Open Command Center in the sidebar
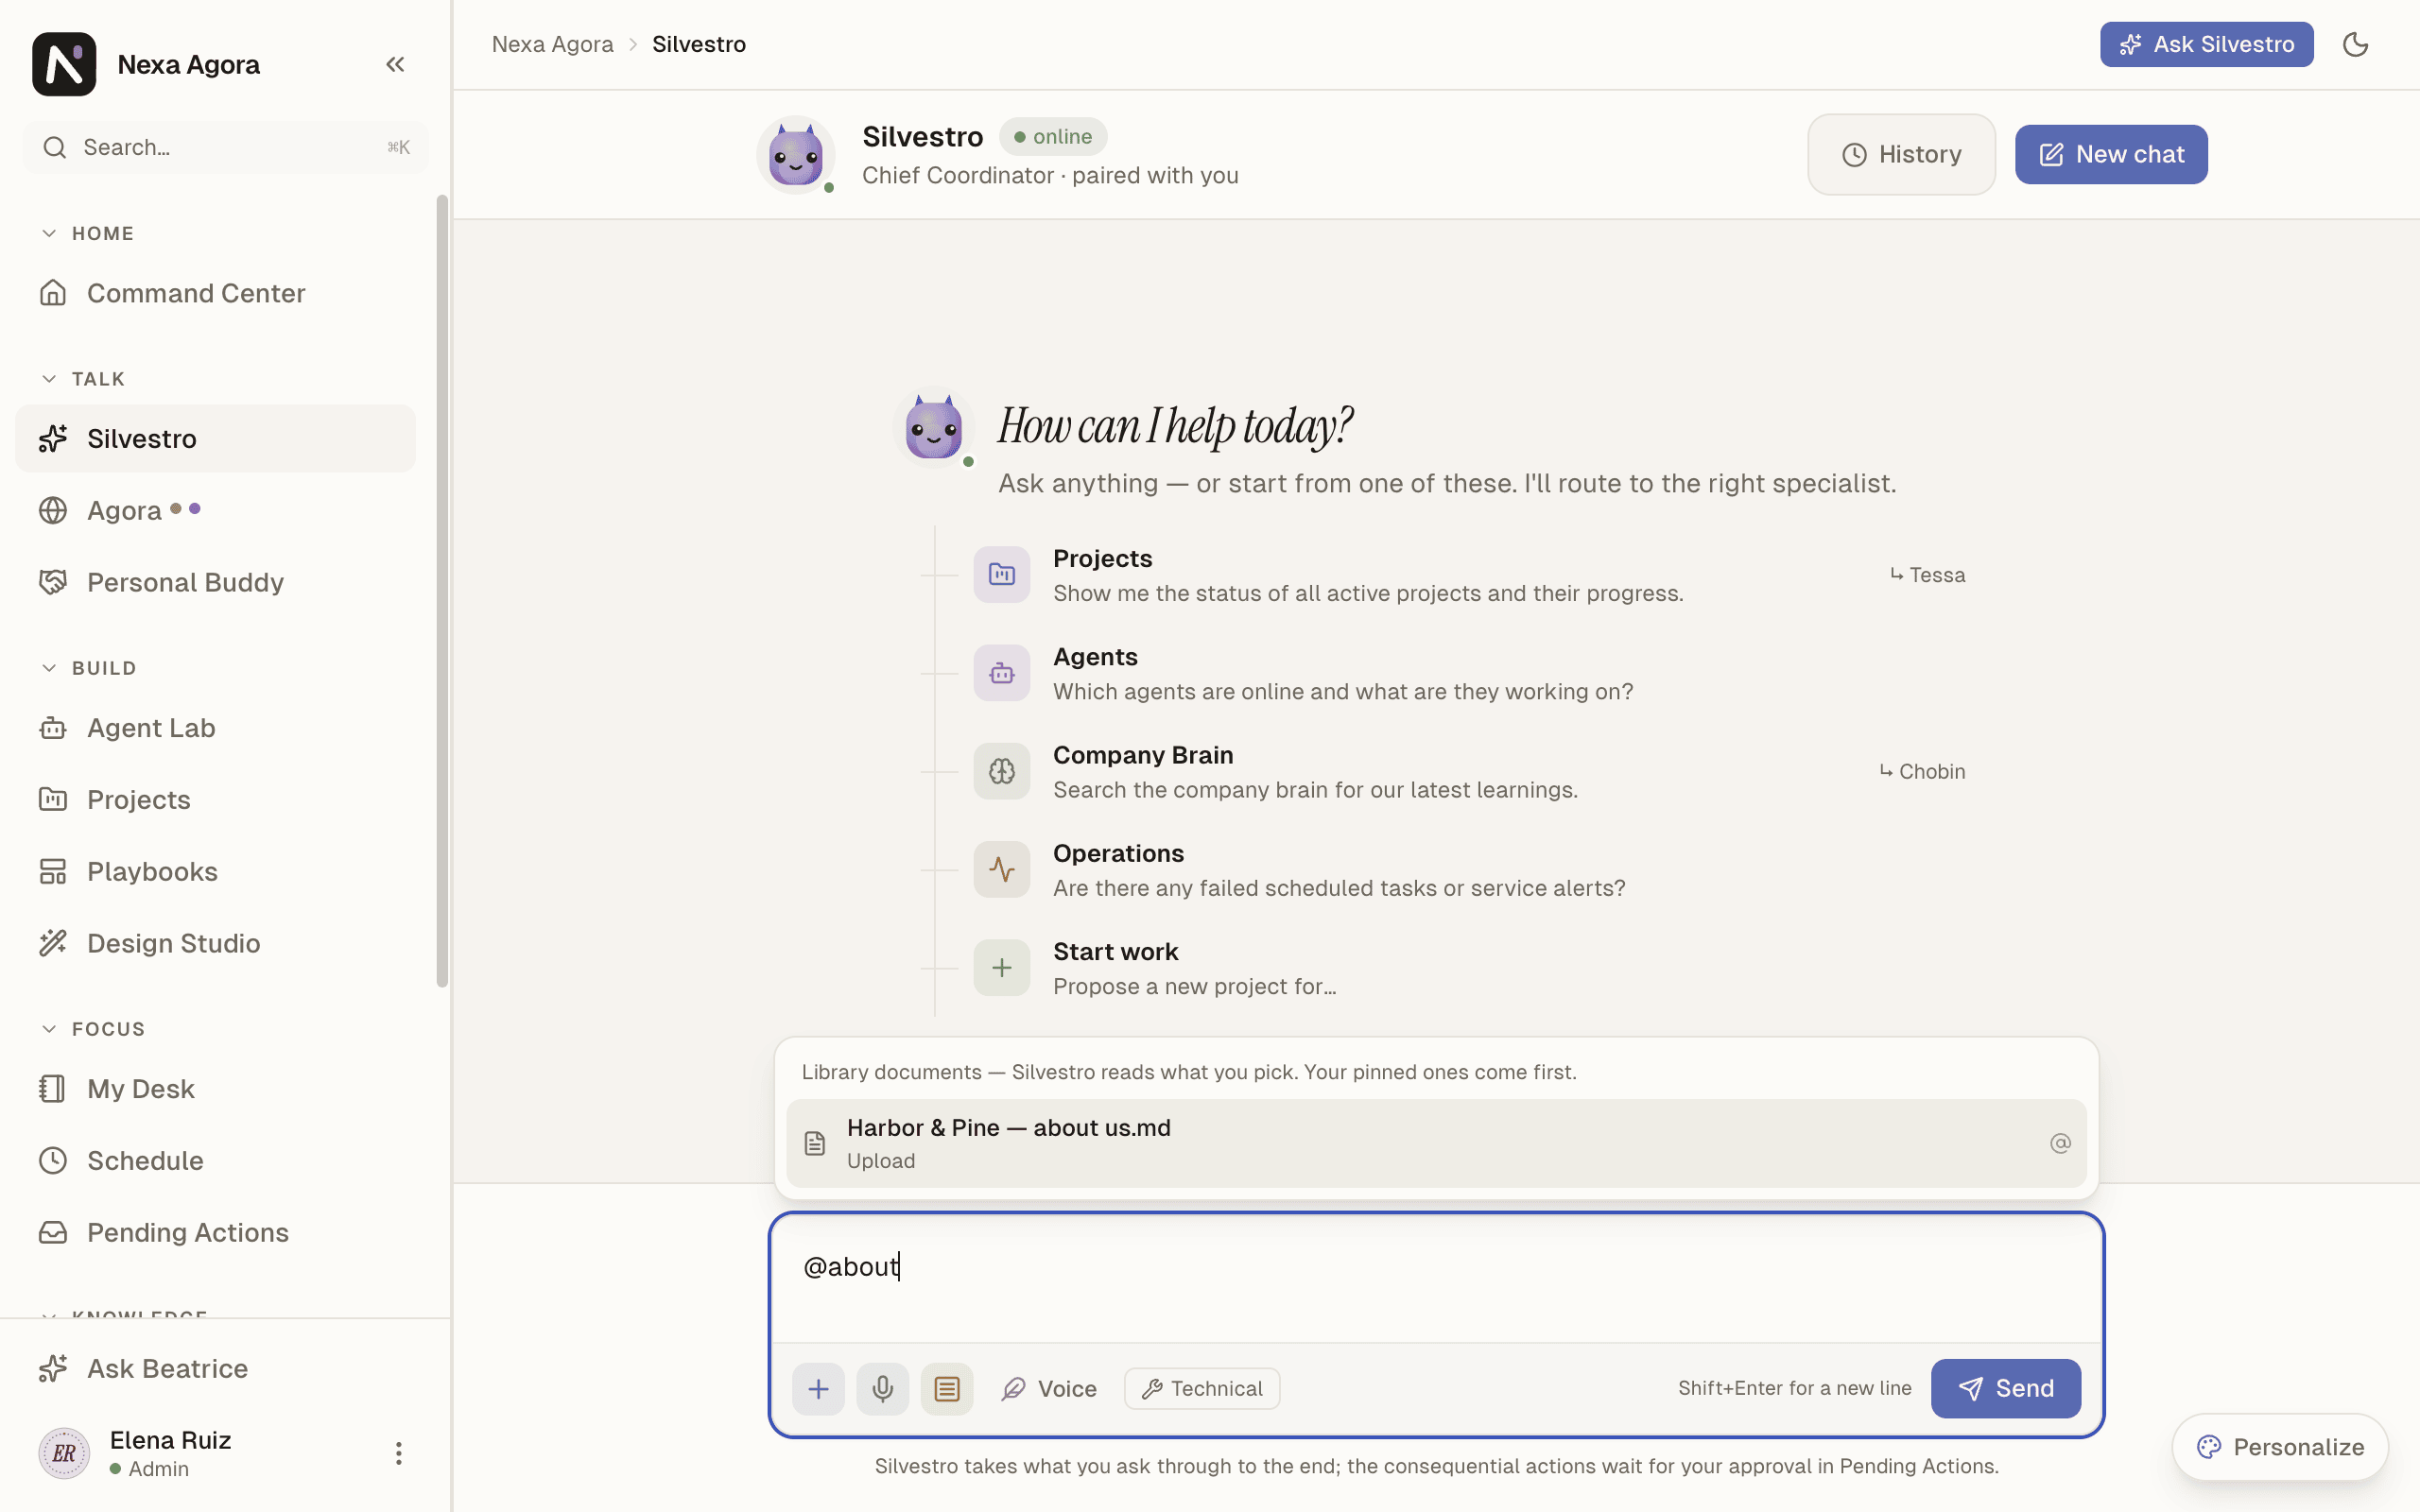Image resolution: width=2420 pixels, height=1512 pixels. coord(215,293)
